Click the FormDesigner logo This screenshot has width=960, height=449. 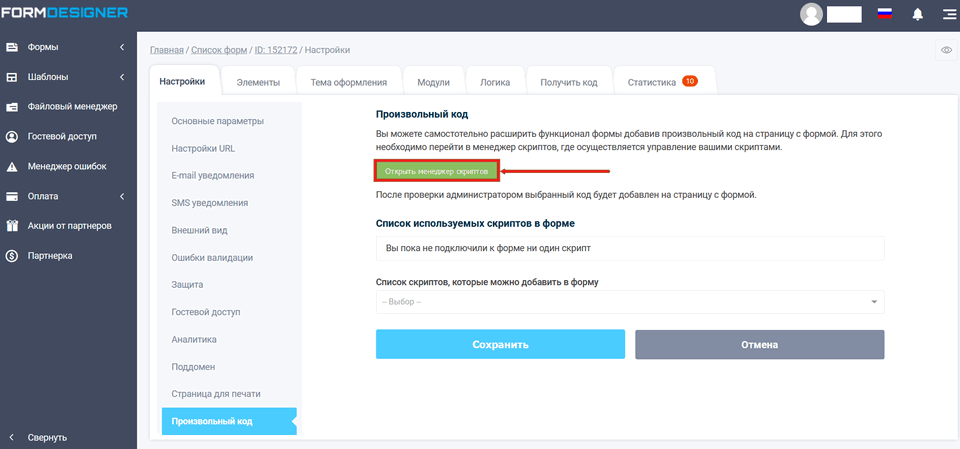pos(64,11)
